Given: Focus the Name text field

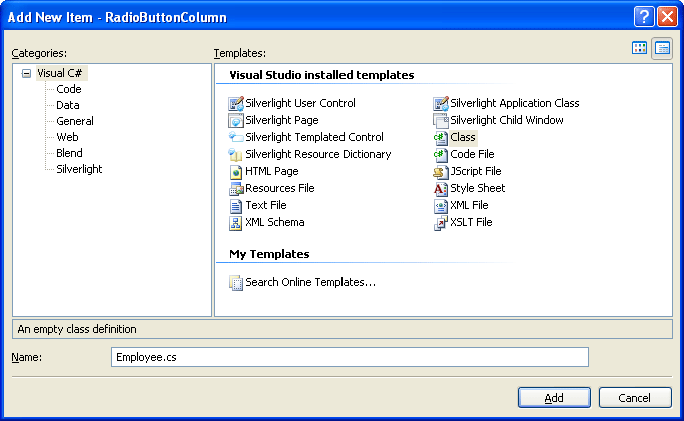Looking at the screenshot, I should pos(349,357).
